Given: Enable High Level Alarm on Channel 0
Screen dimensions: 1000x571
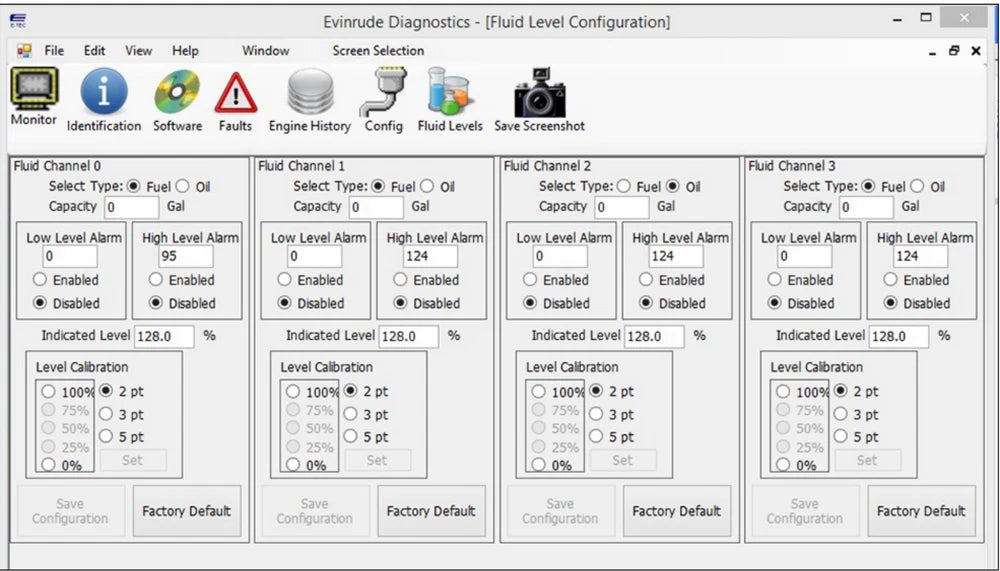Looking at the screenshot, I should pos(156,279).
